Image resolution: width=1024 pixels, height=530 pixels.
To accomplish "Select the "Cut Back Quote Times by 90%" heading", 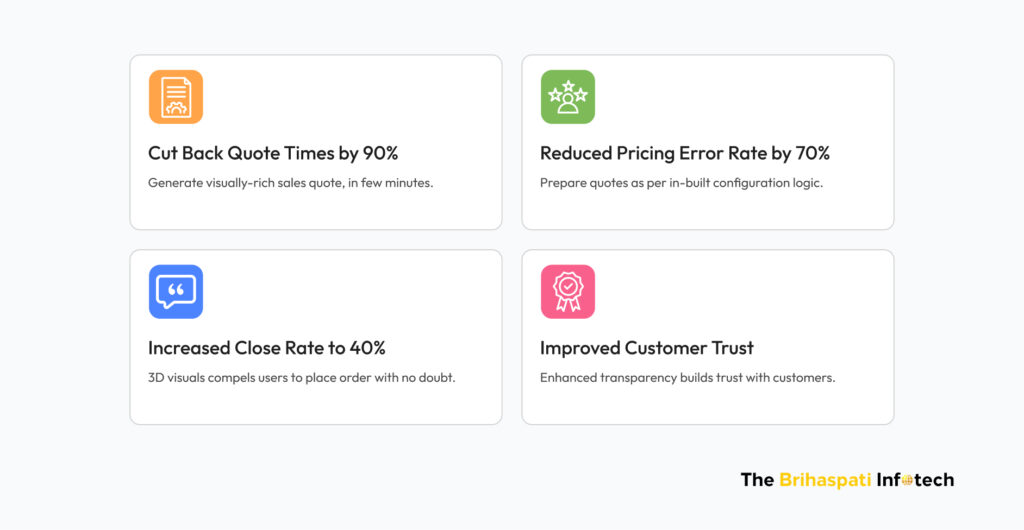I will pos(273,153).
